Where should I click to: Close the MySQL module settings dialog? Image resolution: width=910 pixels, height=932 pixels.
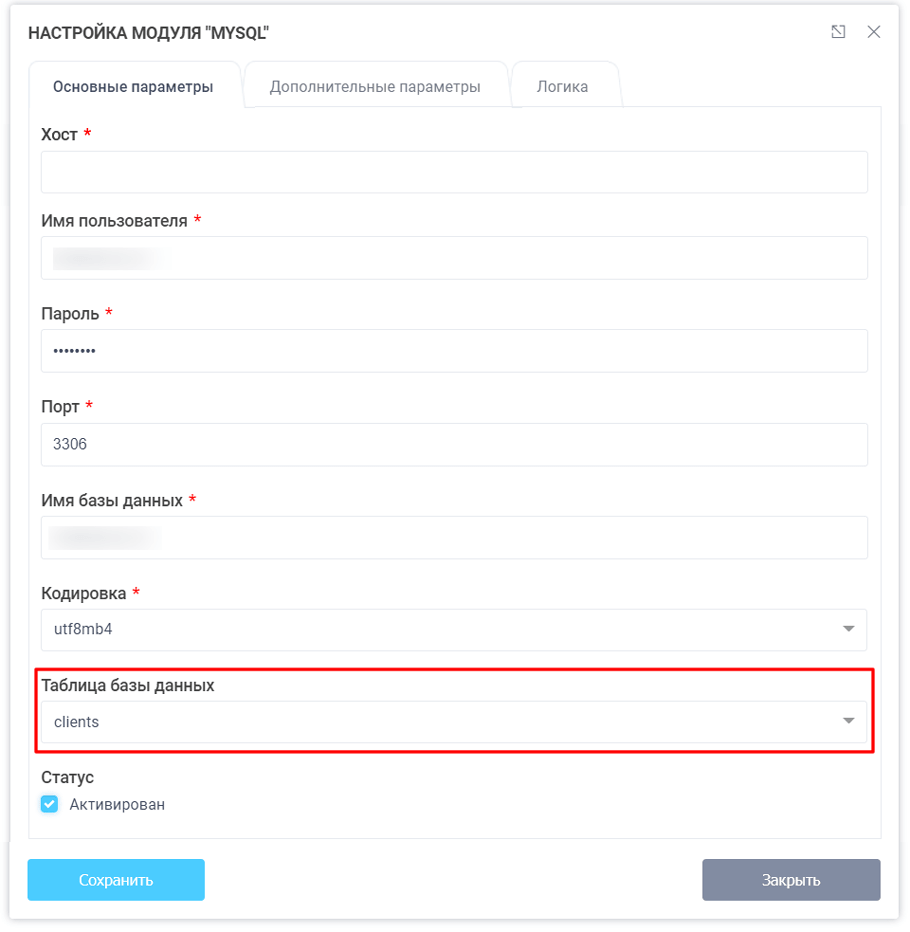point(874,31)
